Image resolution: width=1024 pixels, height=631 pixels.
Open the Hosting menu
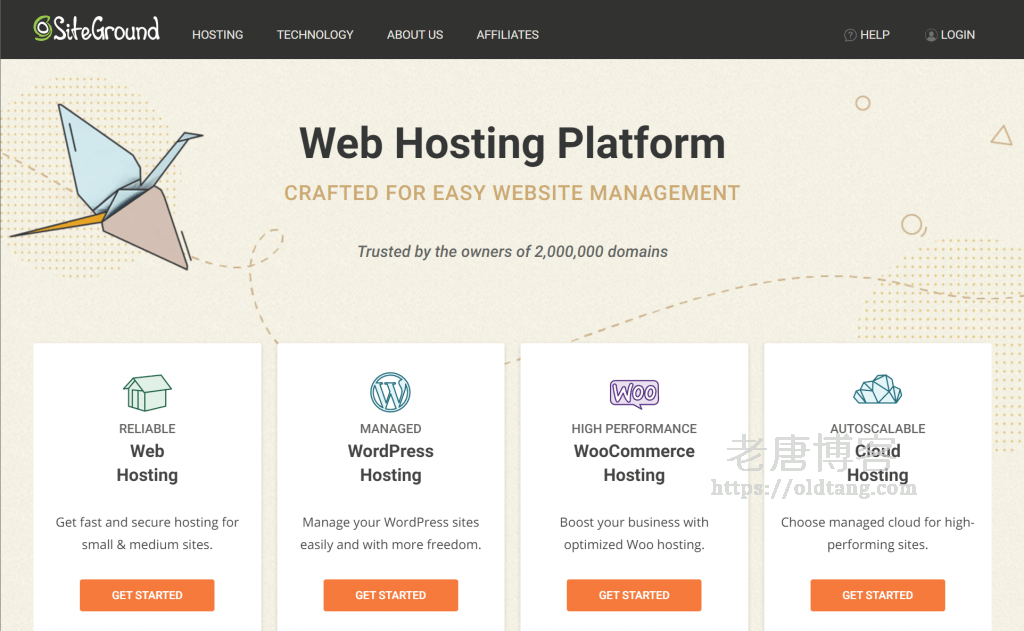tap(217, 35)
